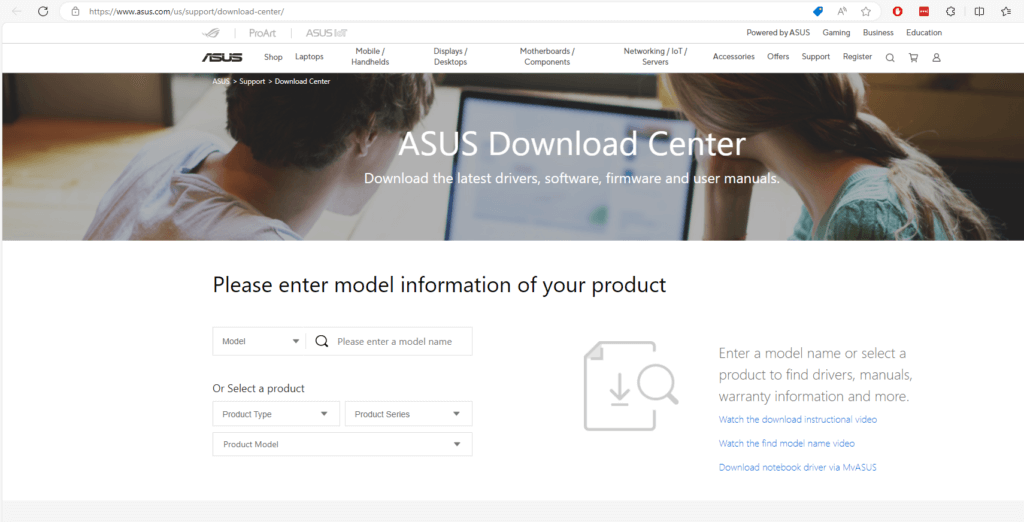Open Watch the download instructional video link
The image size is (1024, 522).
(797, 419)
